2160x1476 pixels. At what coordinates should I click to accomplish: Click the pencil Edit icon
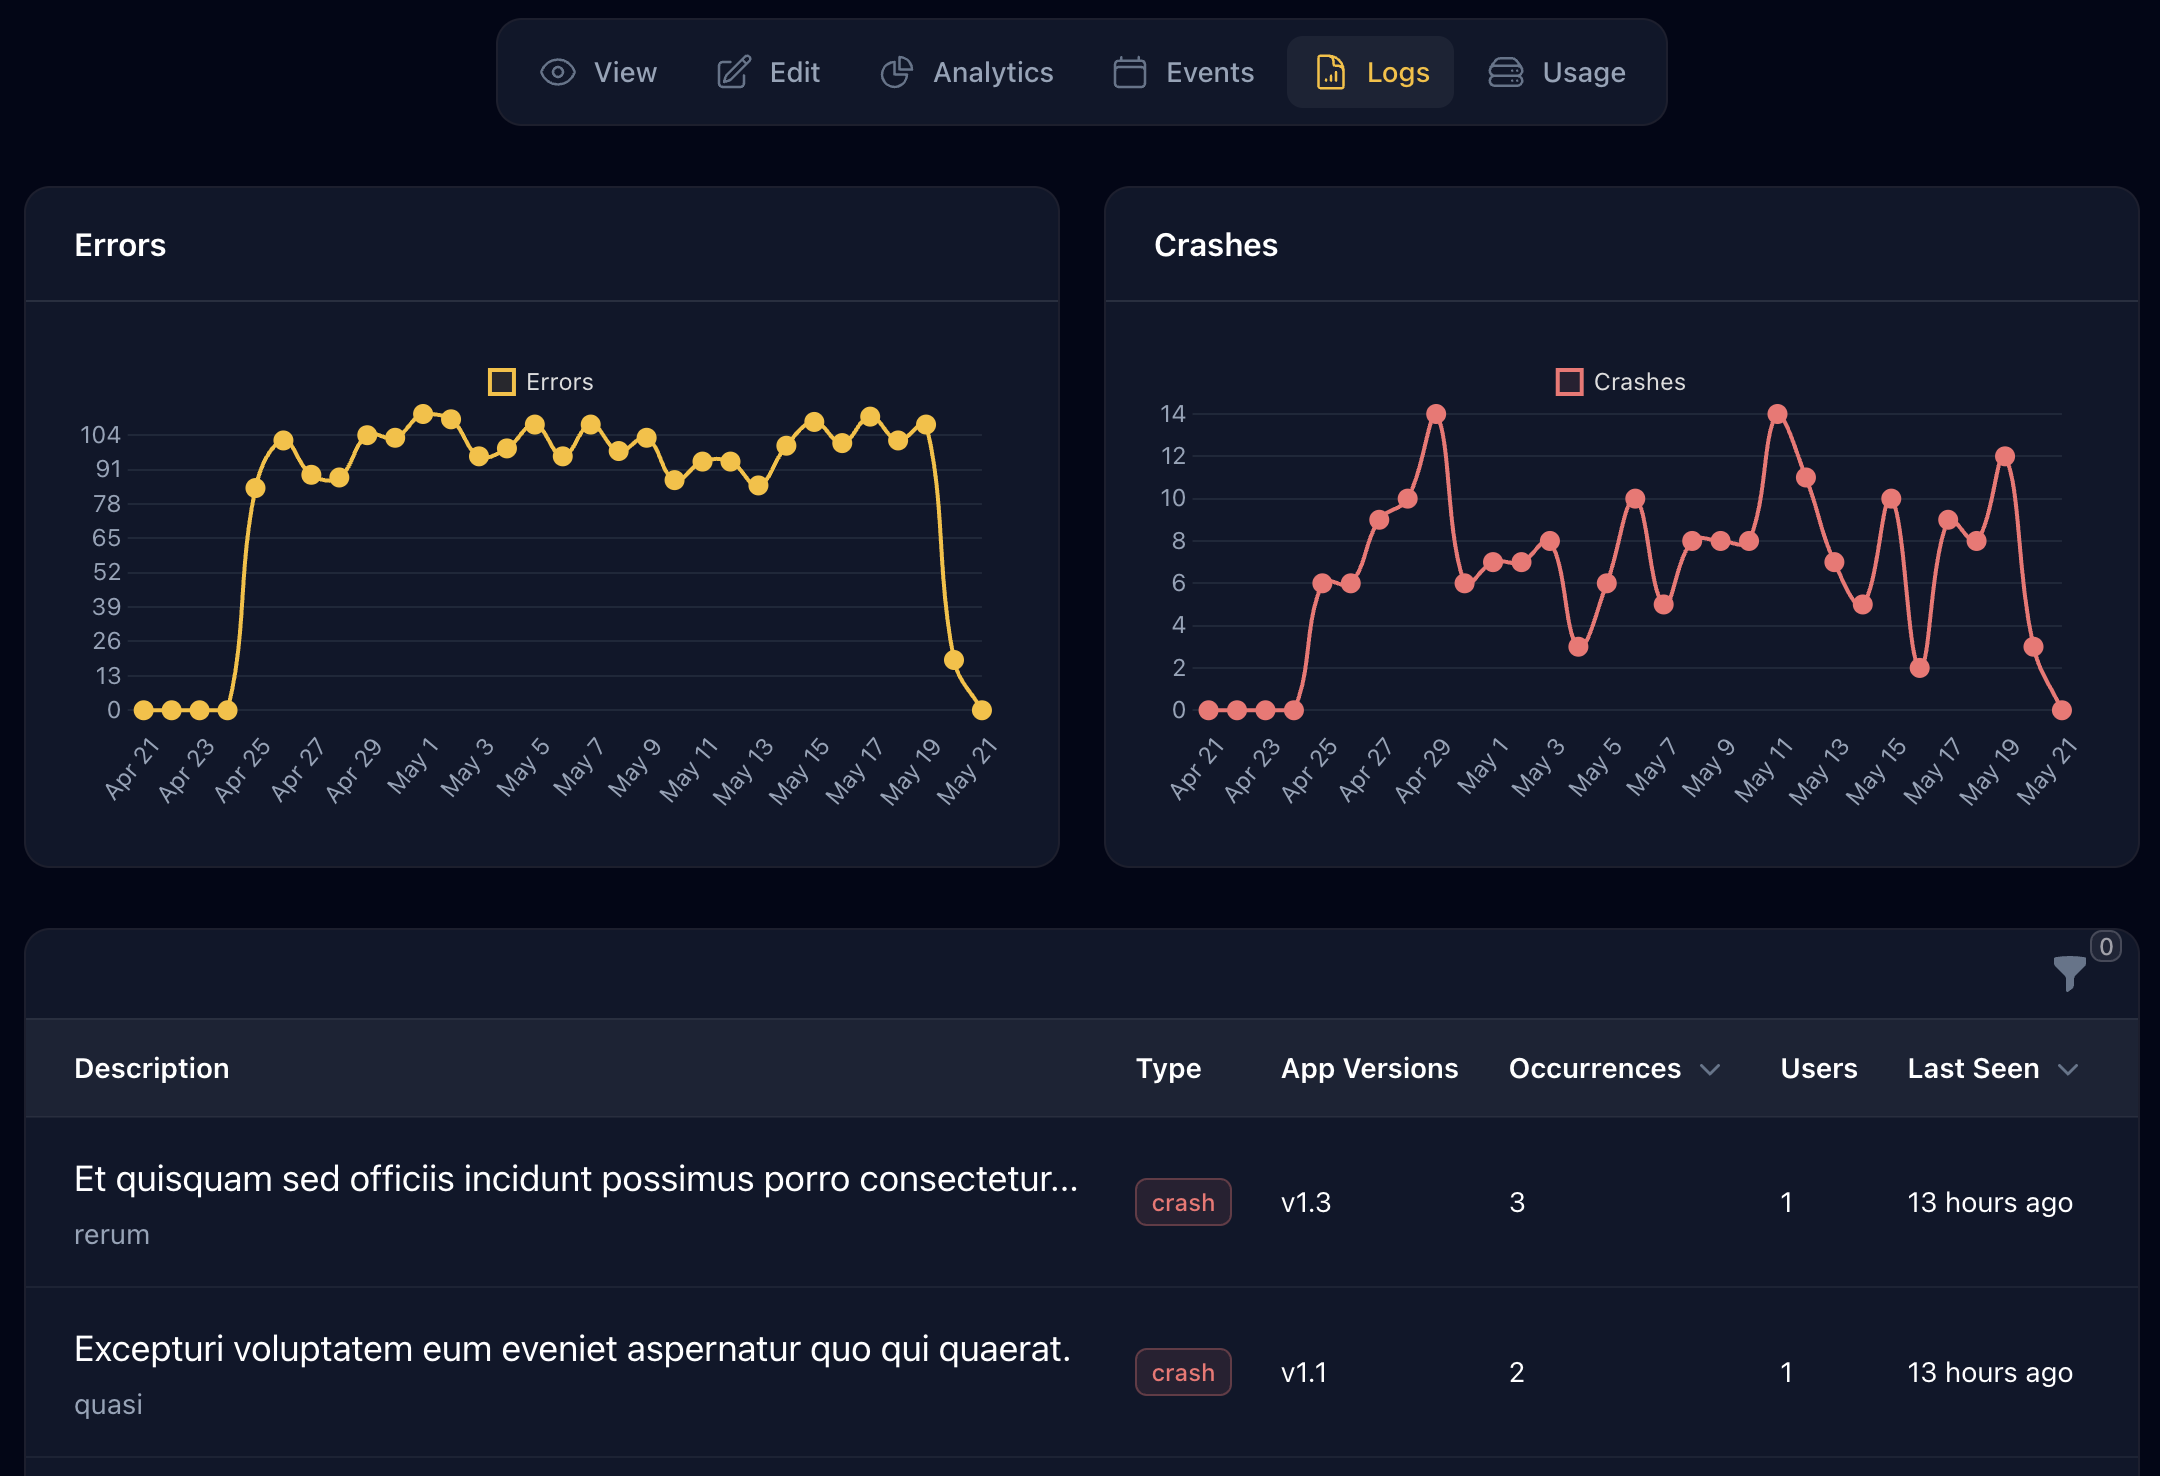pos(733,72)
